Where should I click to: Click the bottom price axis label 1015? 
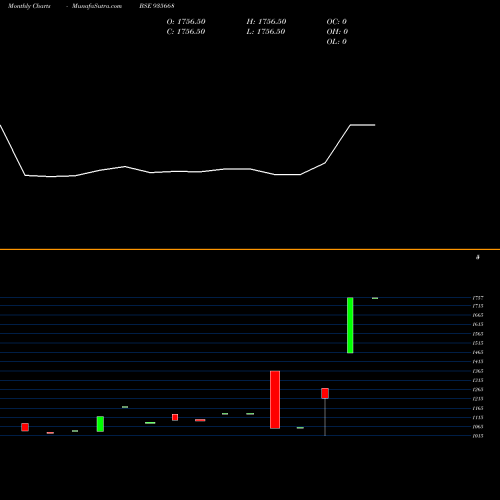pyautogui.click(x=478, y=436)
